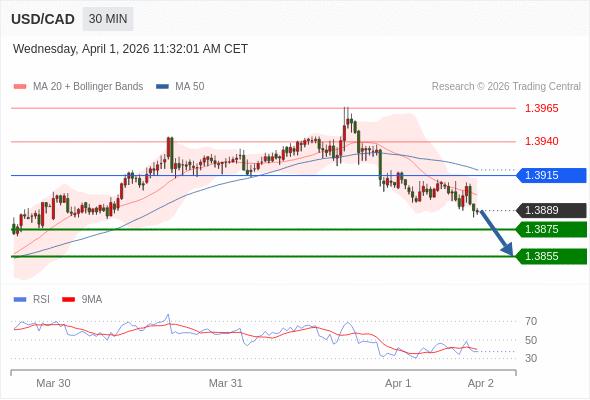The width and height of the screenshot is (590, 400).
Task: Toggle the MA 50 legend label
Action: [x=190, y=87]
